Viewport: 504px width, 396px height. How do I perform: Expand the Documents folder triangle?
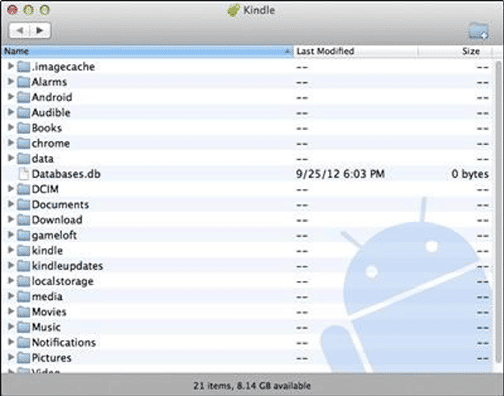click(x=11, y=204)
